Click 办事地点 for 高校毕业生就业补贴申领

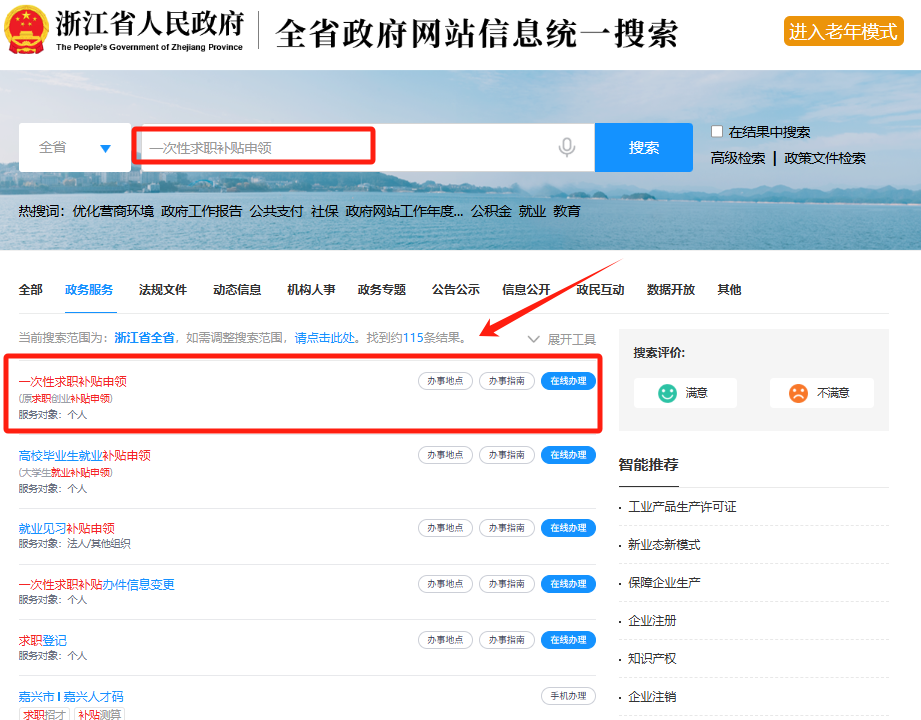point(445,455)
